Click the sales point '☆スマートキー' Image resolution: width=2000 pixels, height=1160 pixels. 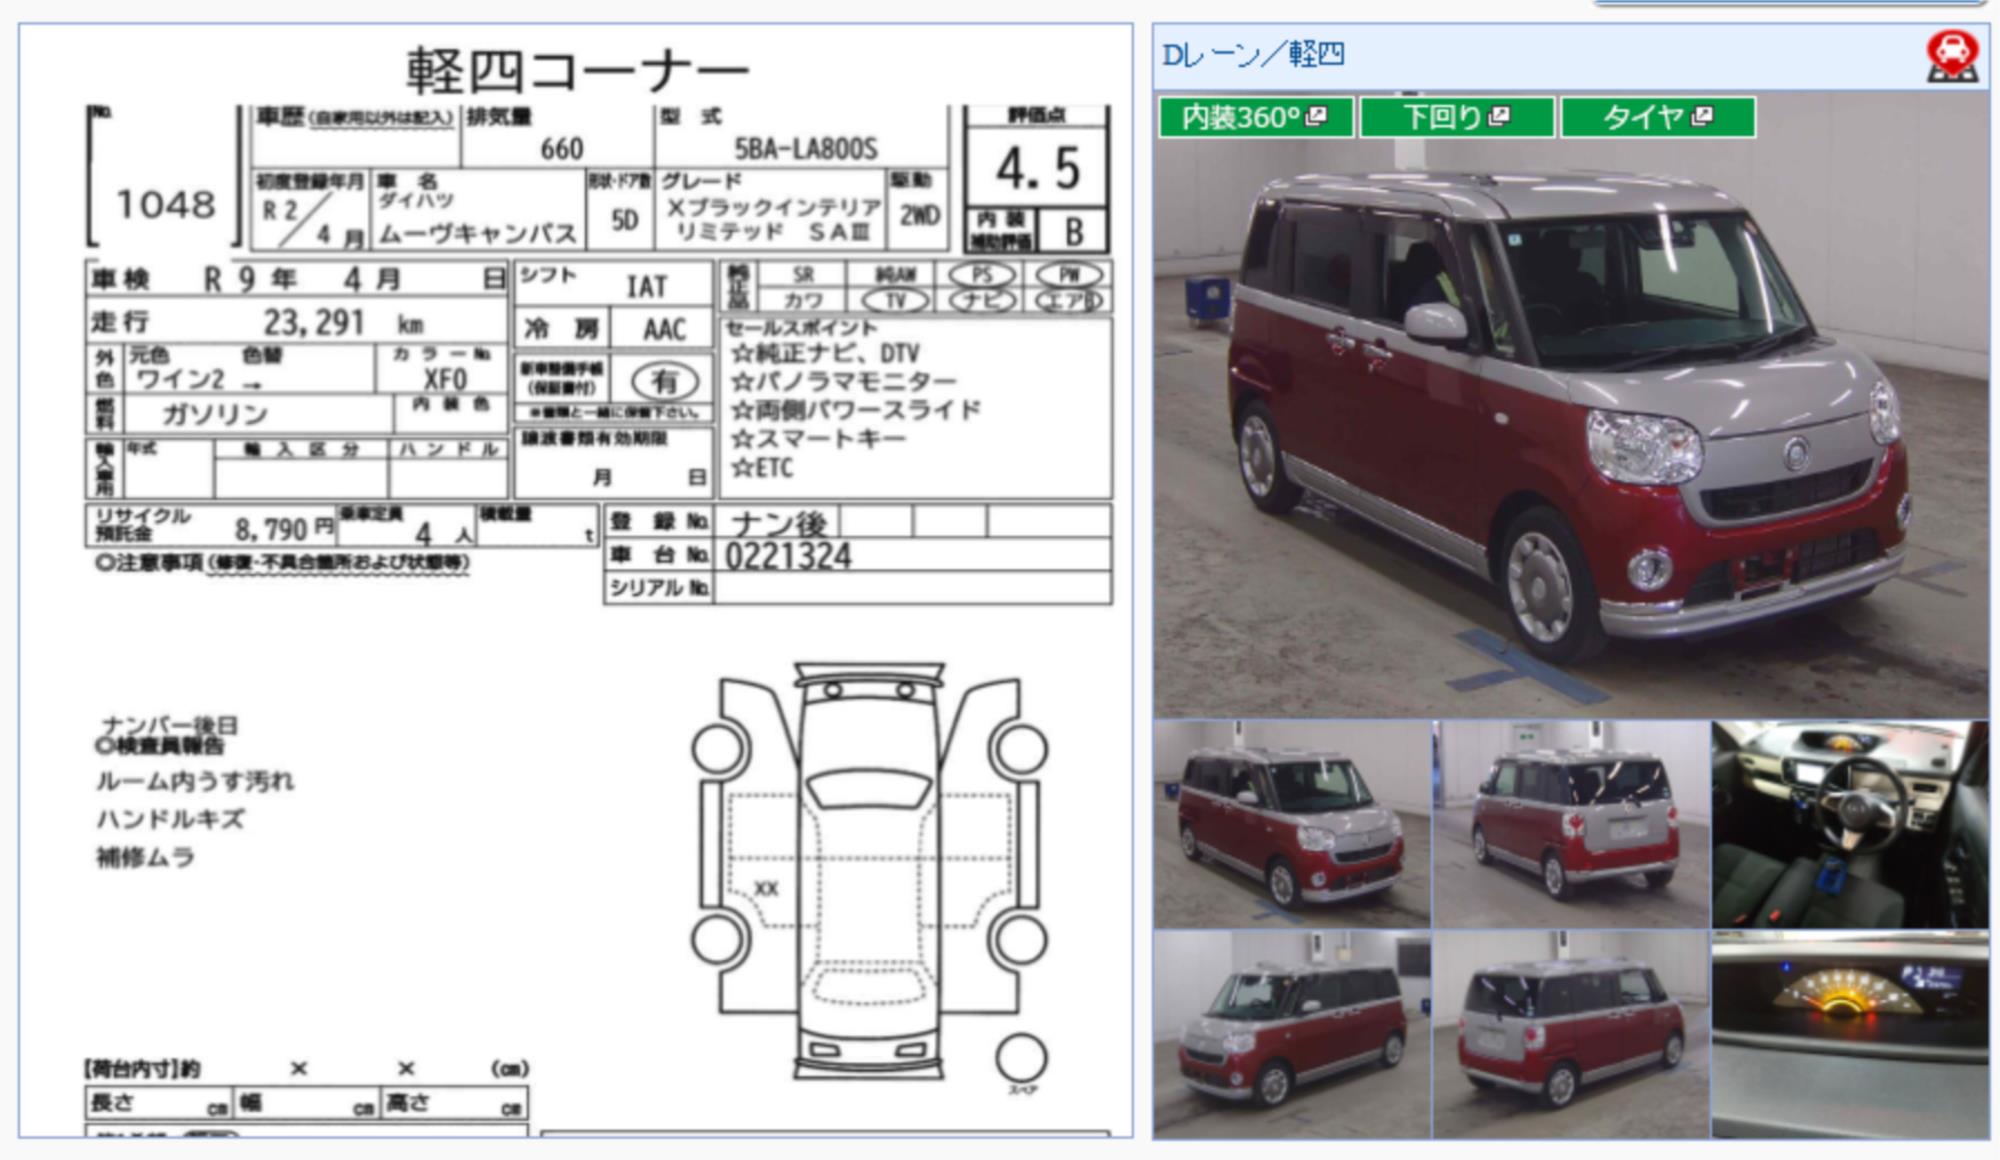click(x=818, y=439)
